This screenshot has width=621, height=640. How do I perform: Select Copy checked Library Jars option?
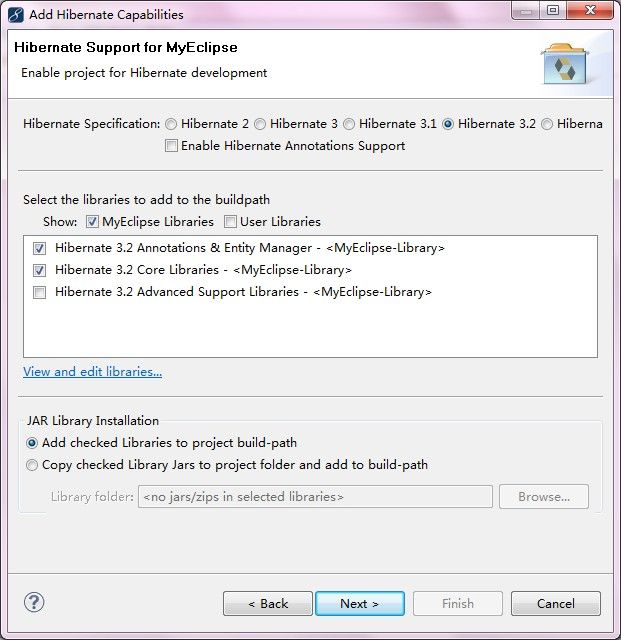coord(32,465)
